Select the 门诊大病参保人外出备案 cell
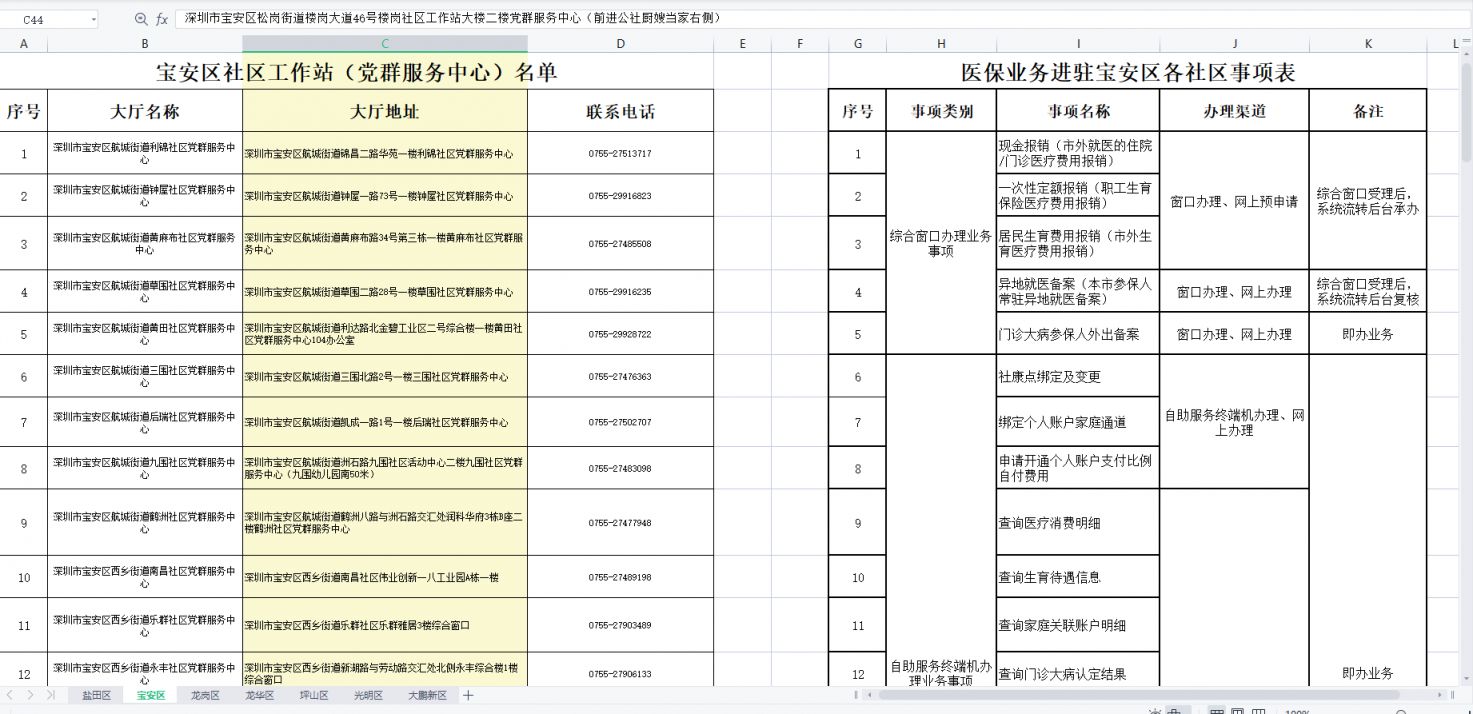The image size is (1473, 714). (1078, 334)
